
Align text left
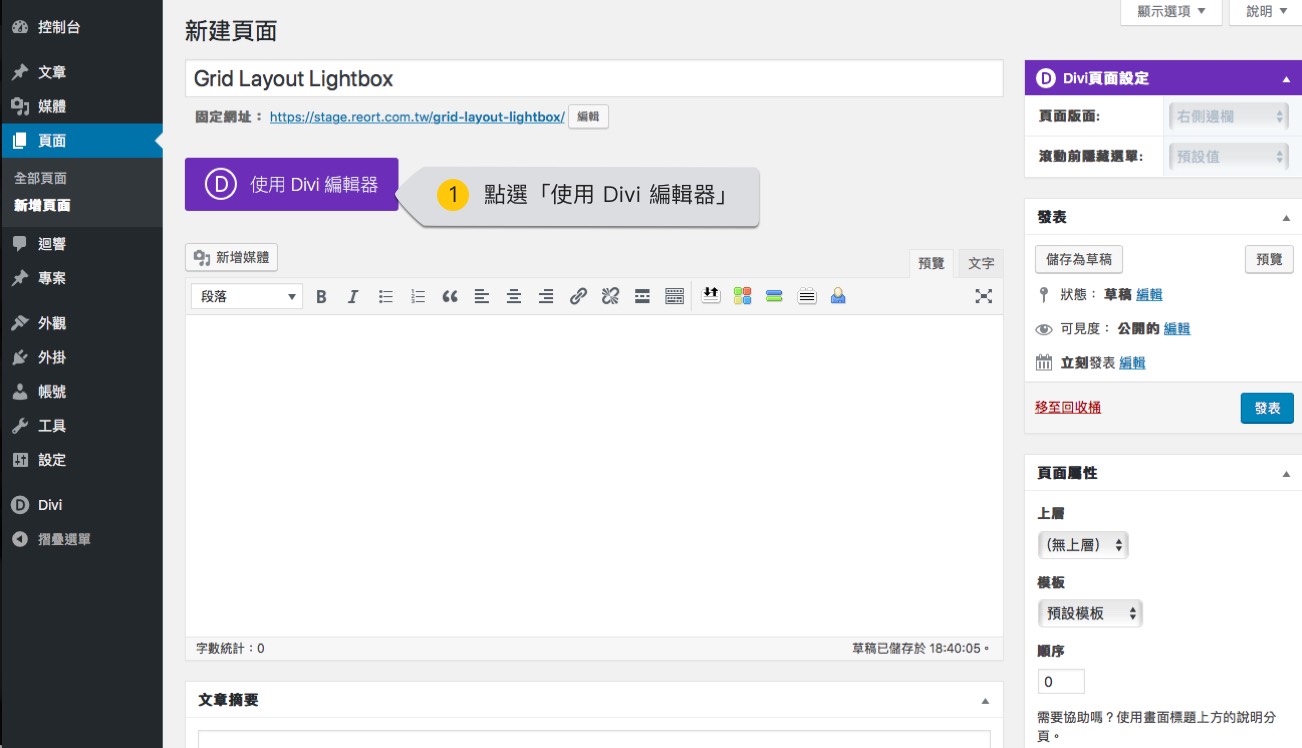coord(482,296)
